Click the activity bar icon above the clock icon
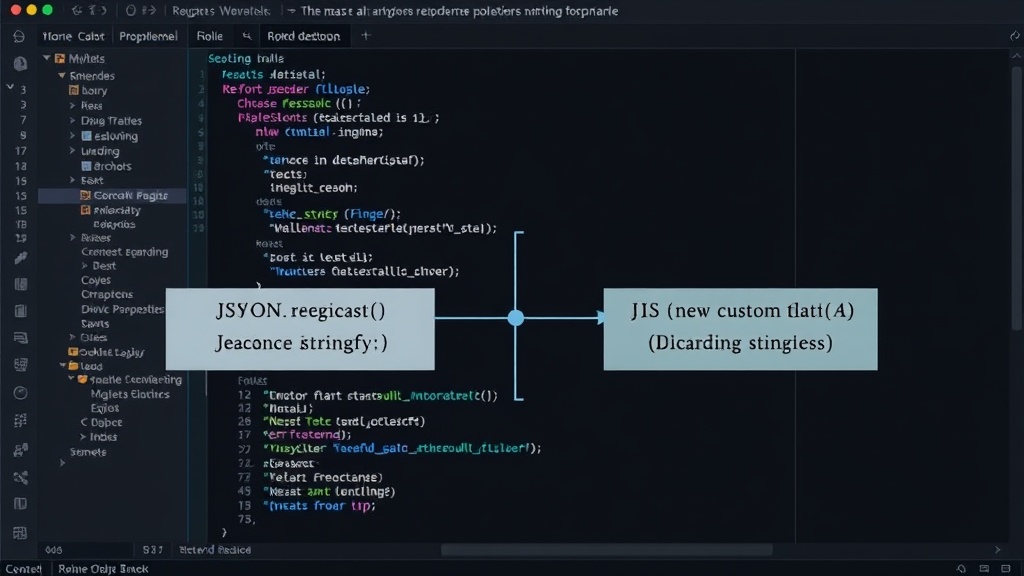 20,364
